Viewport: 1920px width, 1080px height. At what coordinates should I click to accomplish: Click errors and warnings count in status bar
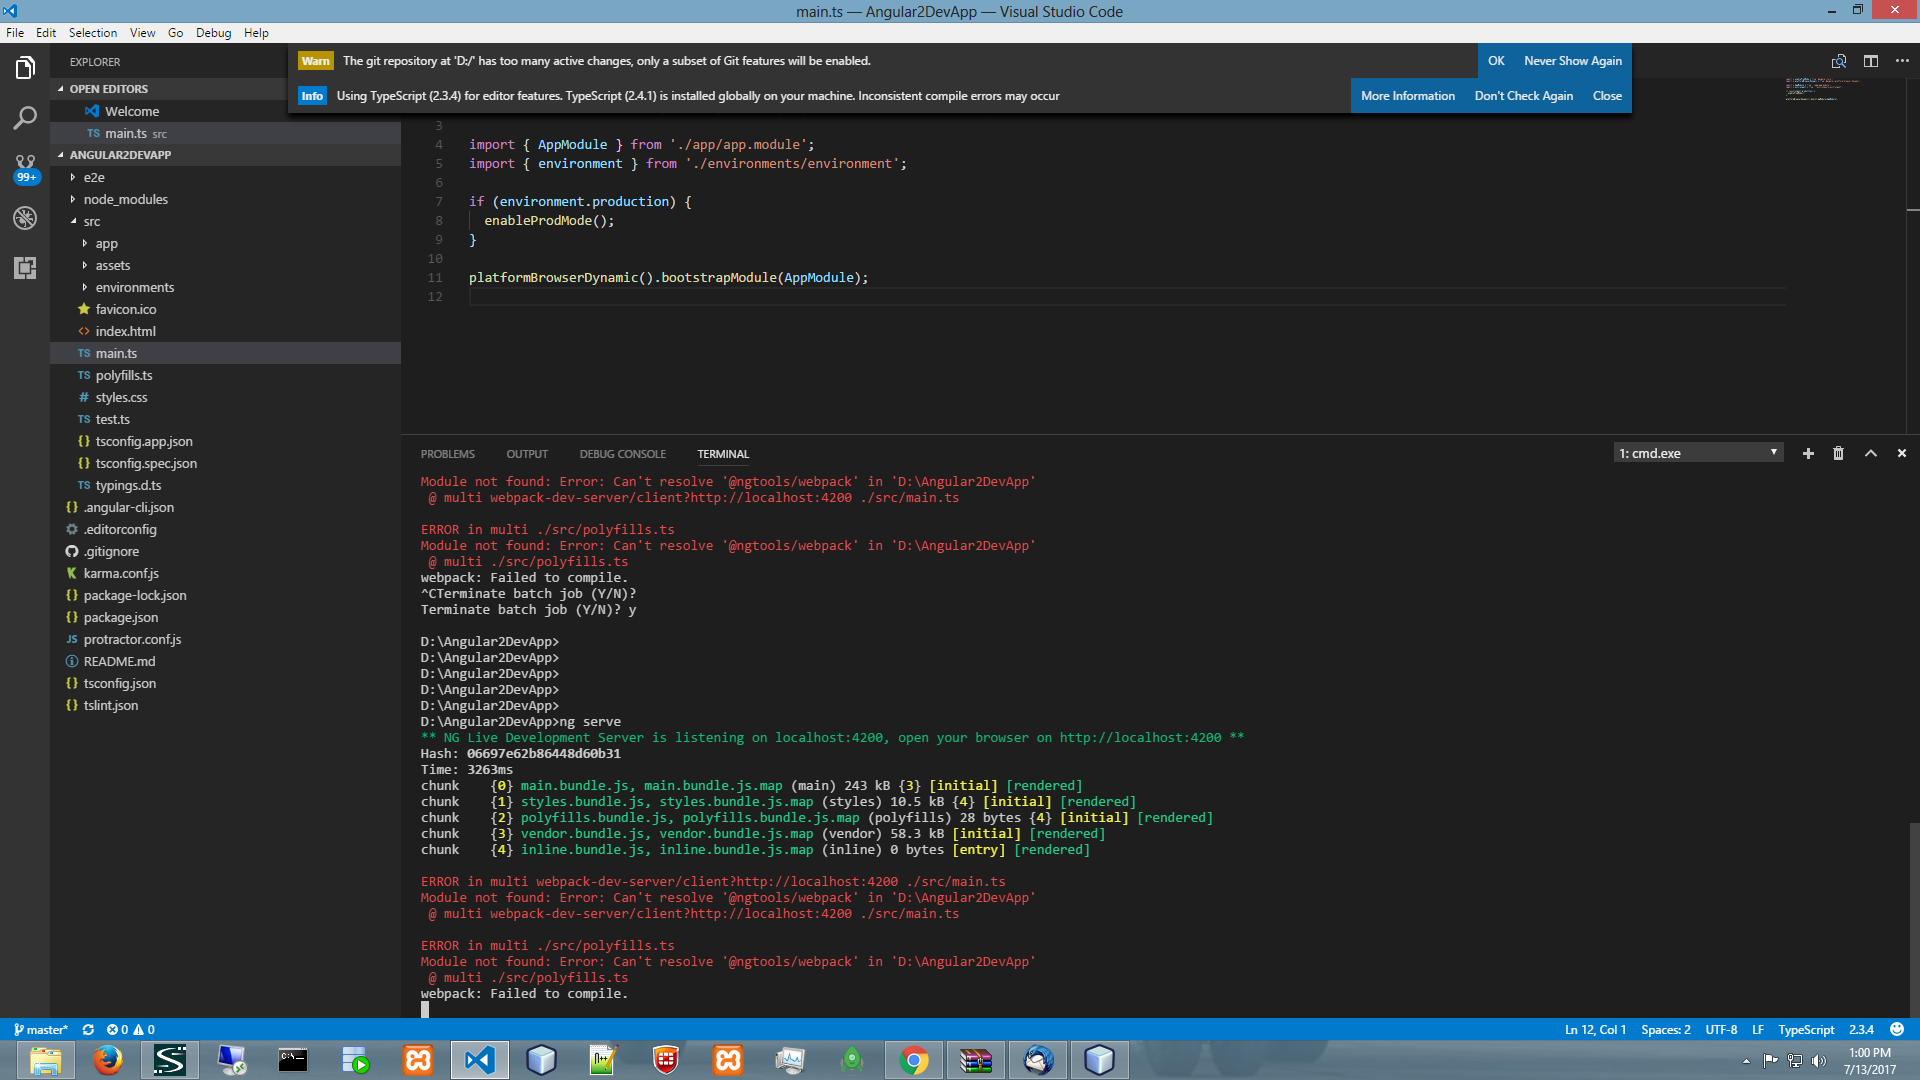click(x=131, y=1029)
